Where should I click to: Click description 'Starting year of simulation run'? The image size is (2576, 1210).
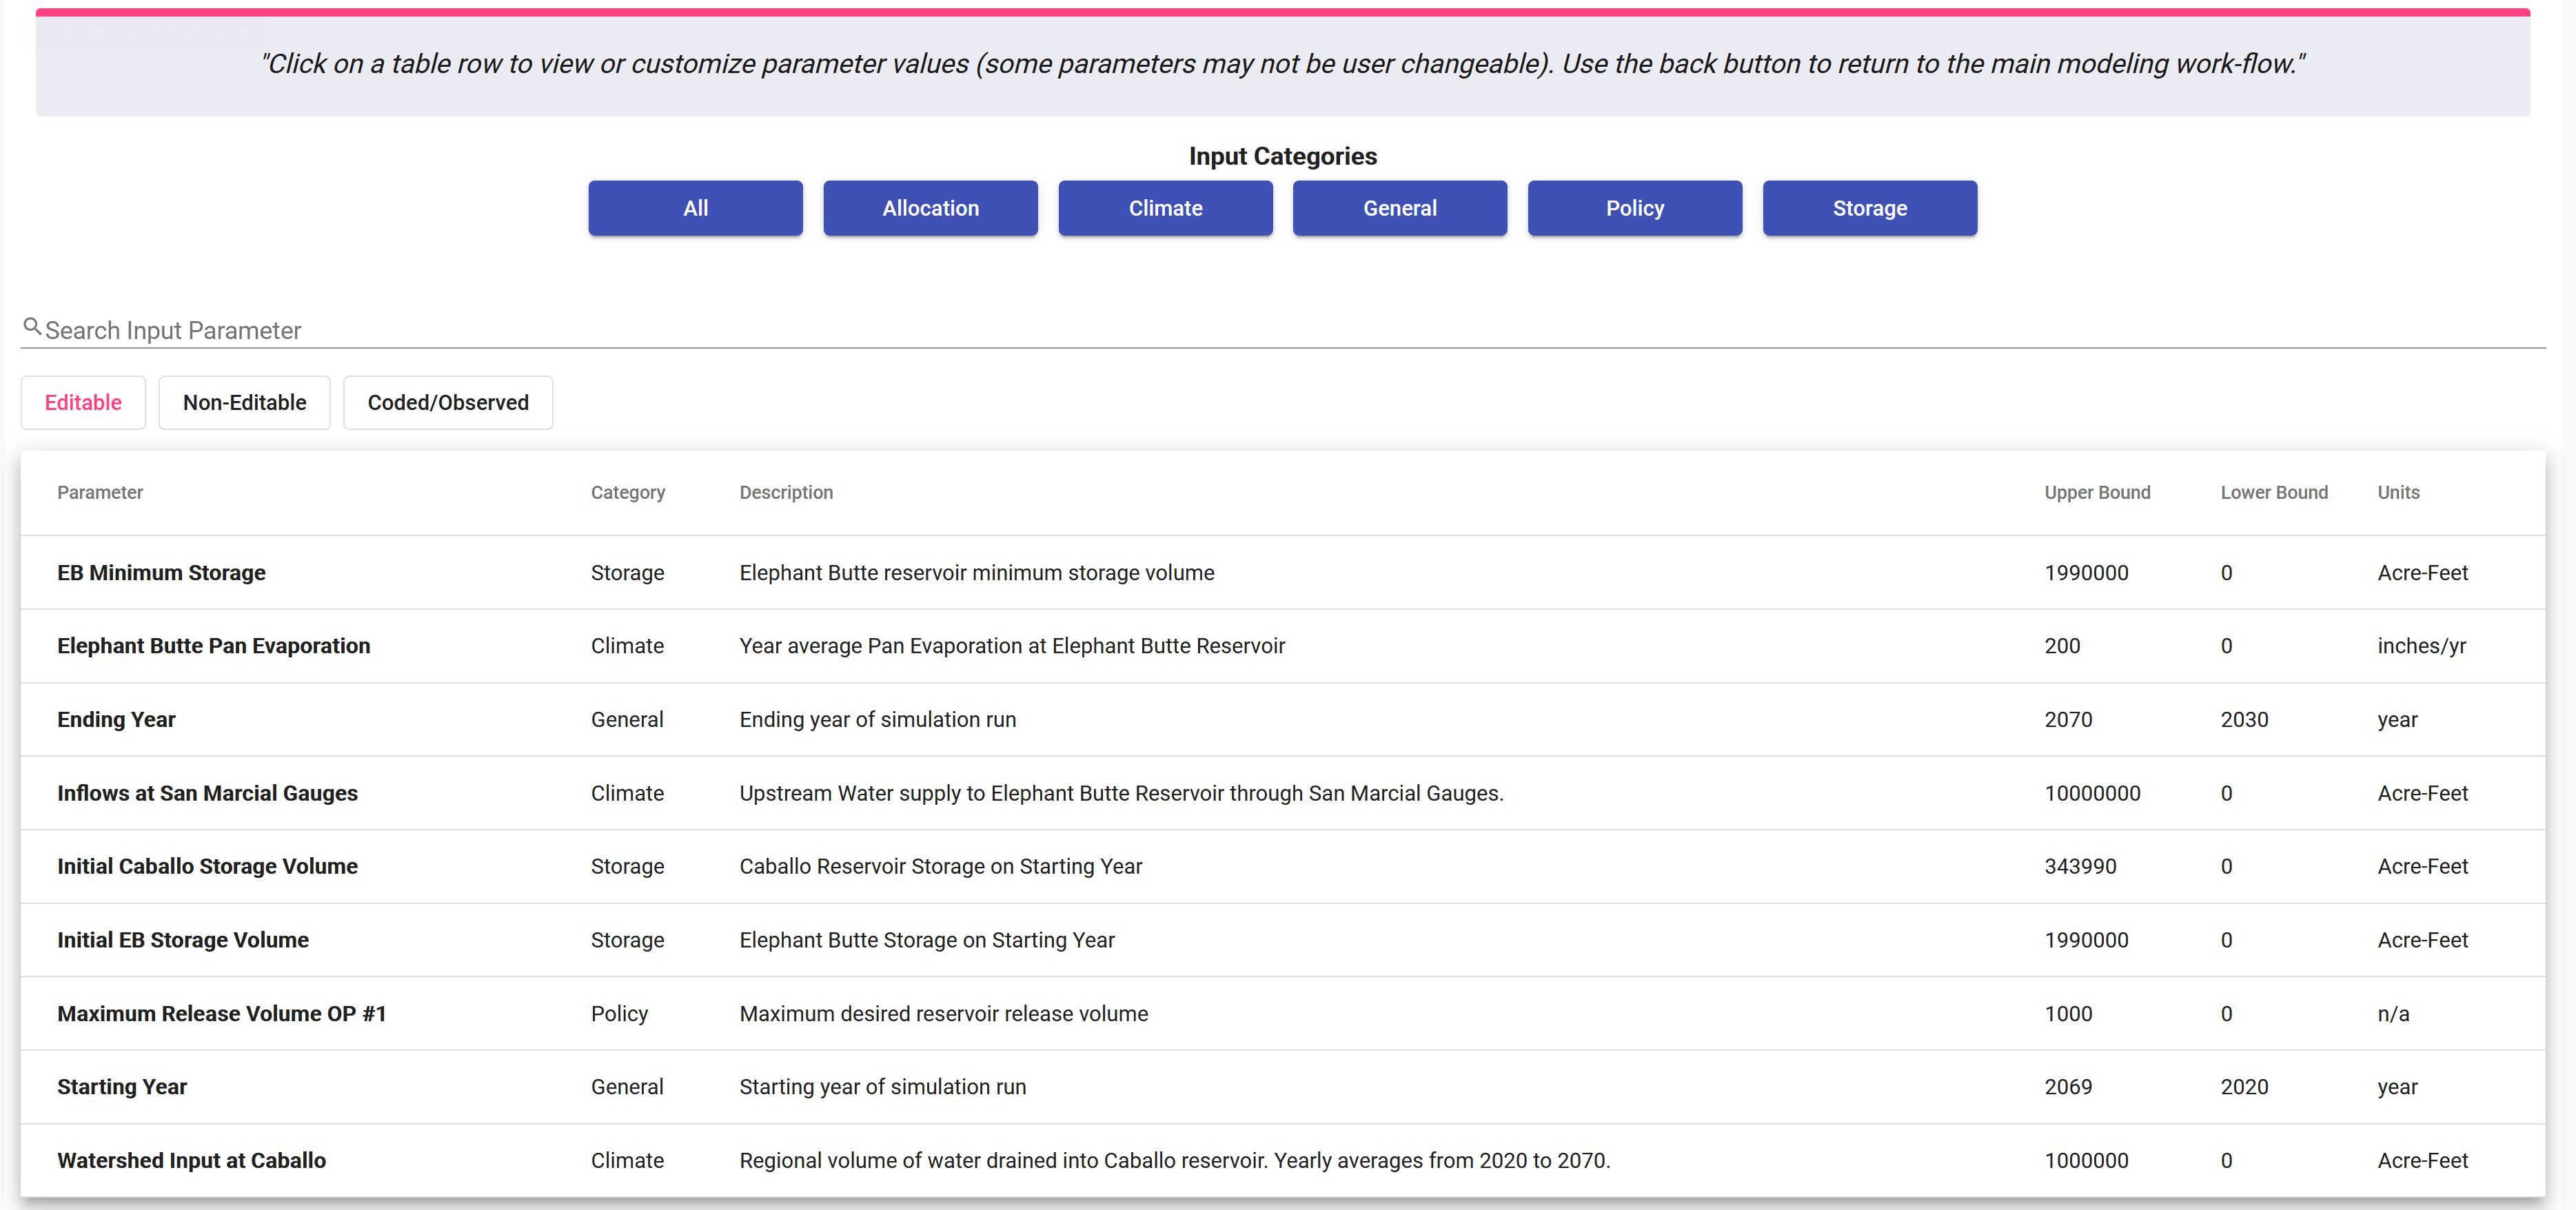(x=883, y=1087)
